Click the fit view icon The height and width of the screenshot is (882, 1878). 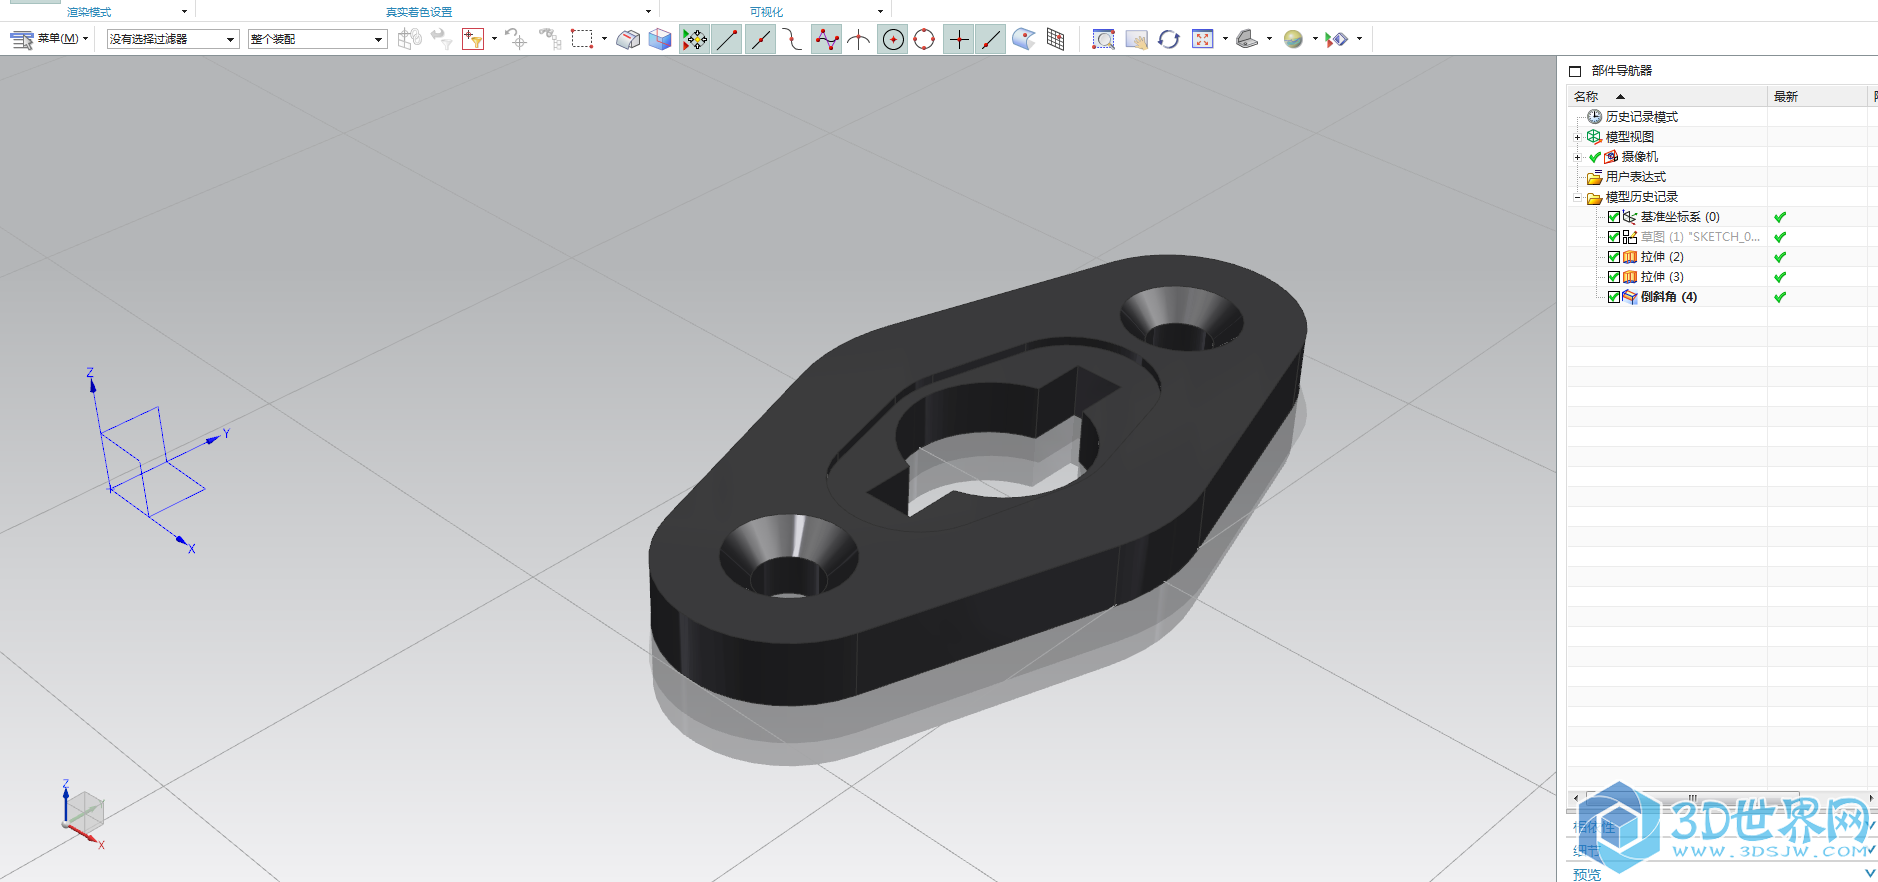tap(1202, 39)
